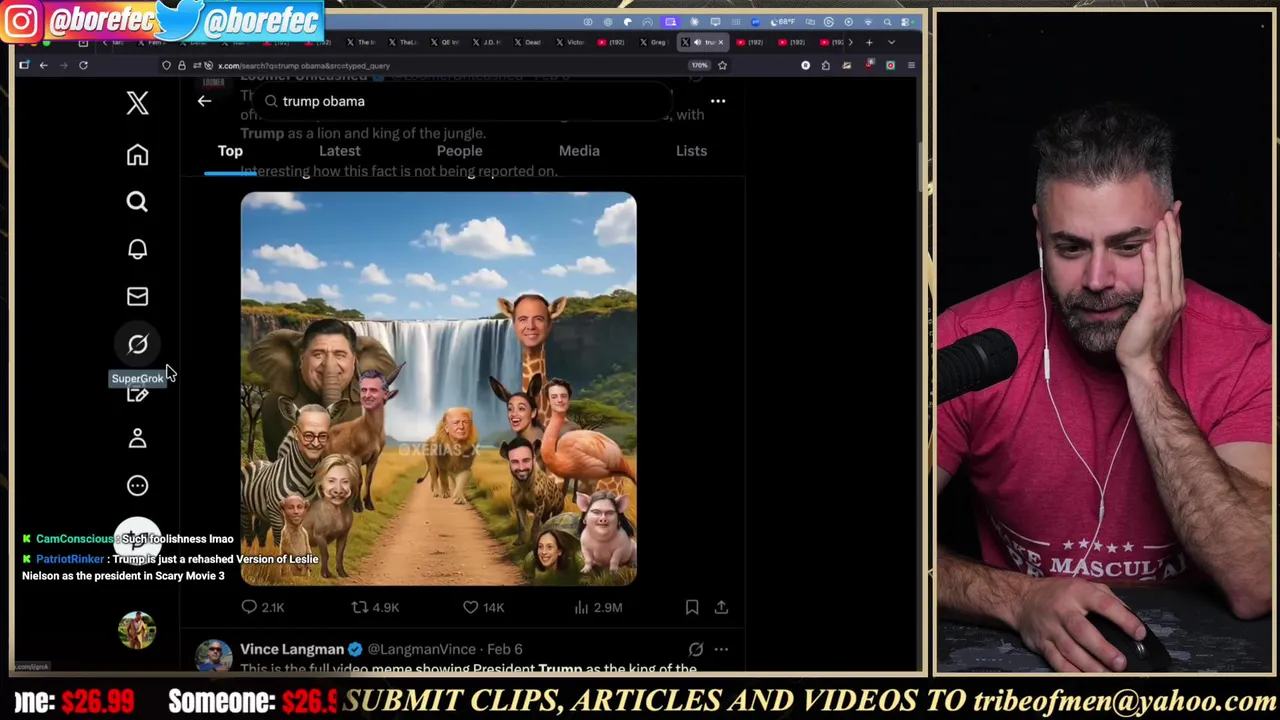1280x720 pixels.
Task: Switch to the Lists tab
Action: (691, 151)
